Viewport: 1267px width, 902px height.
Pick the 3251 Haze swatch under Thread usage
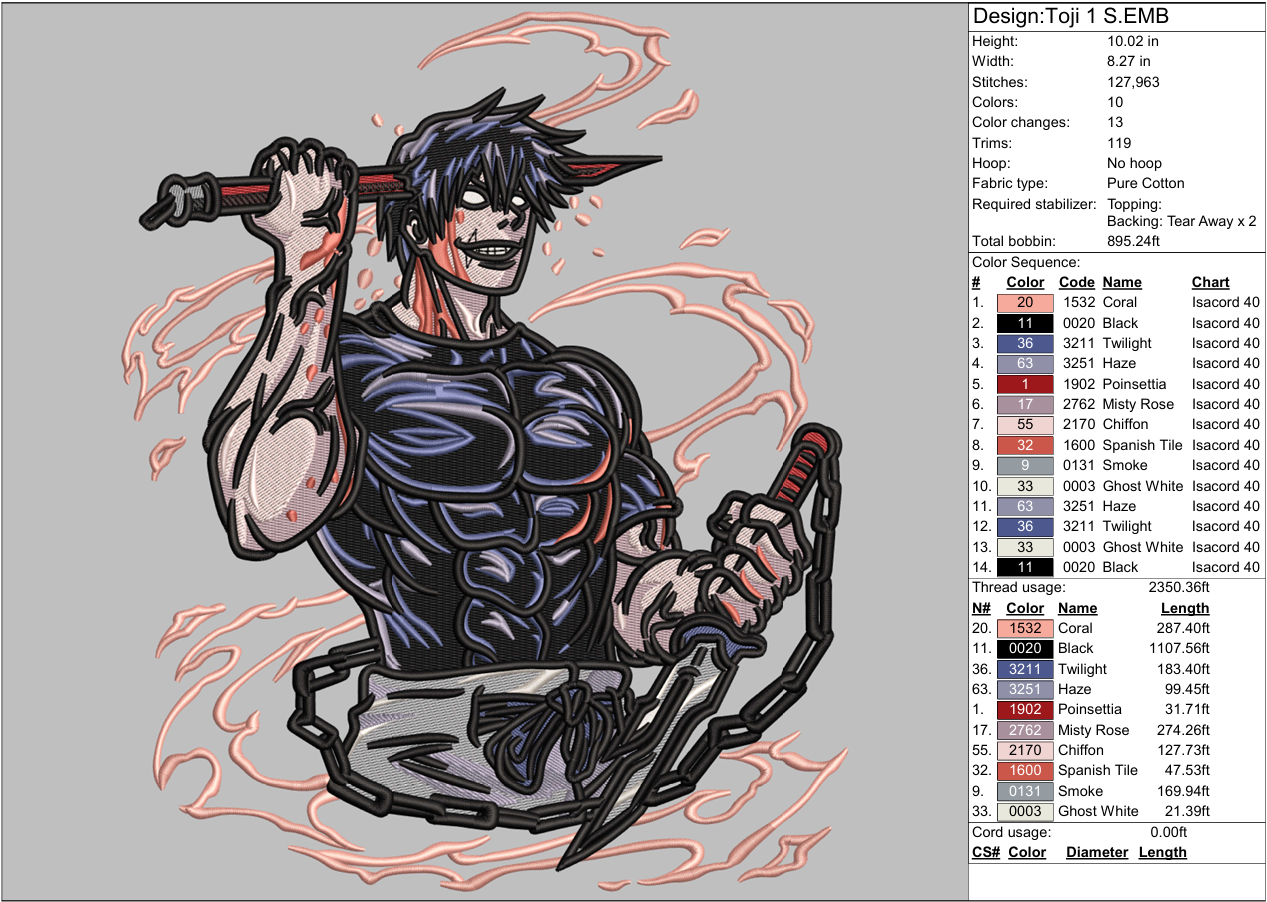coord(1025,689)
